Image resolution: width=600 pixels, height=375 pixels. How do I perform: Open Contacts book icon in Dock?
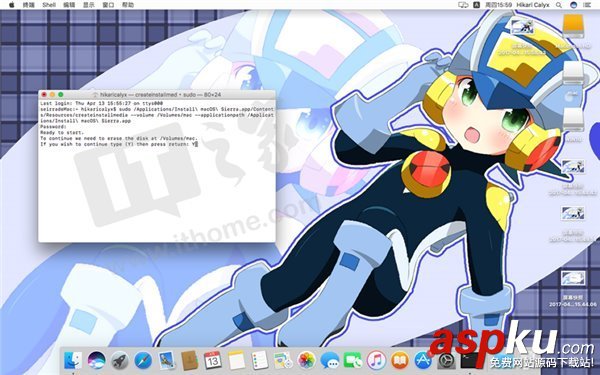point(190,360)
